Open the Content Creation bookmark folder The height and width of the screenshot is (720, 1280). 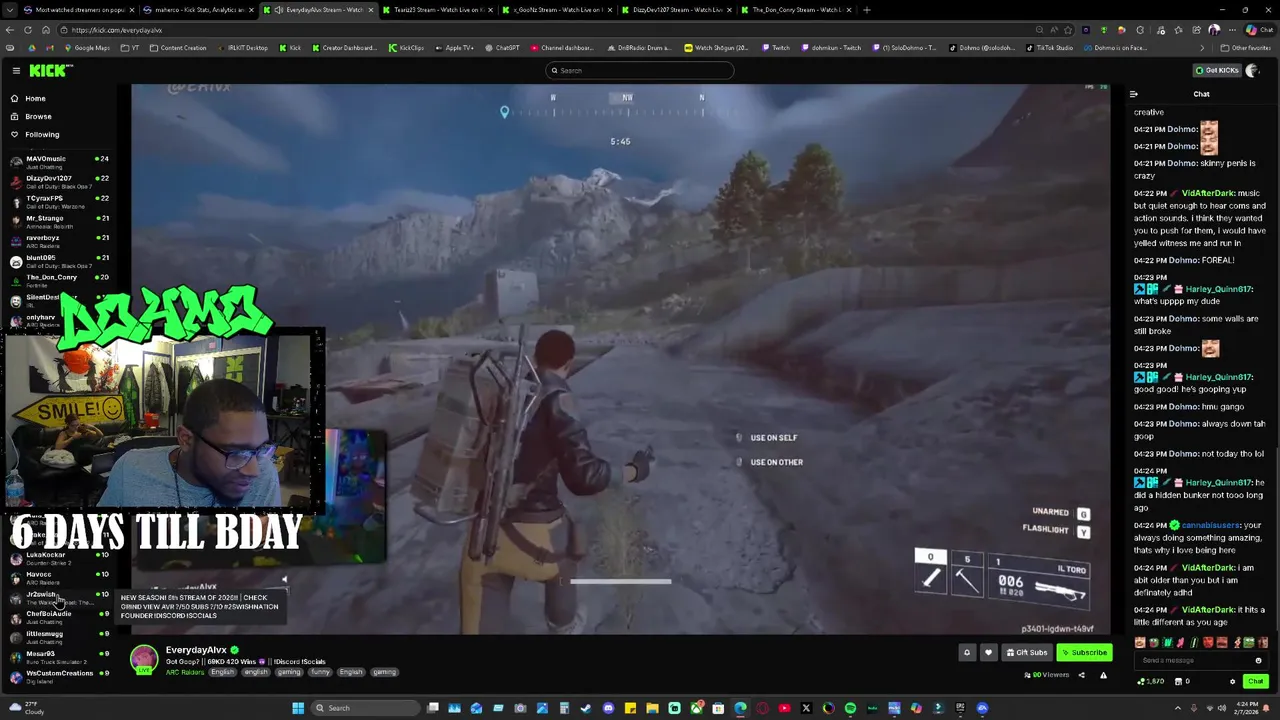pos(178,48)
